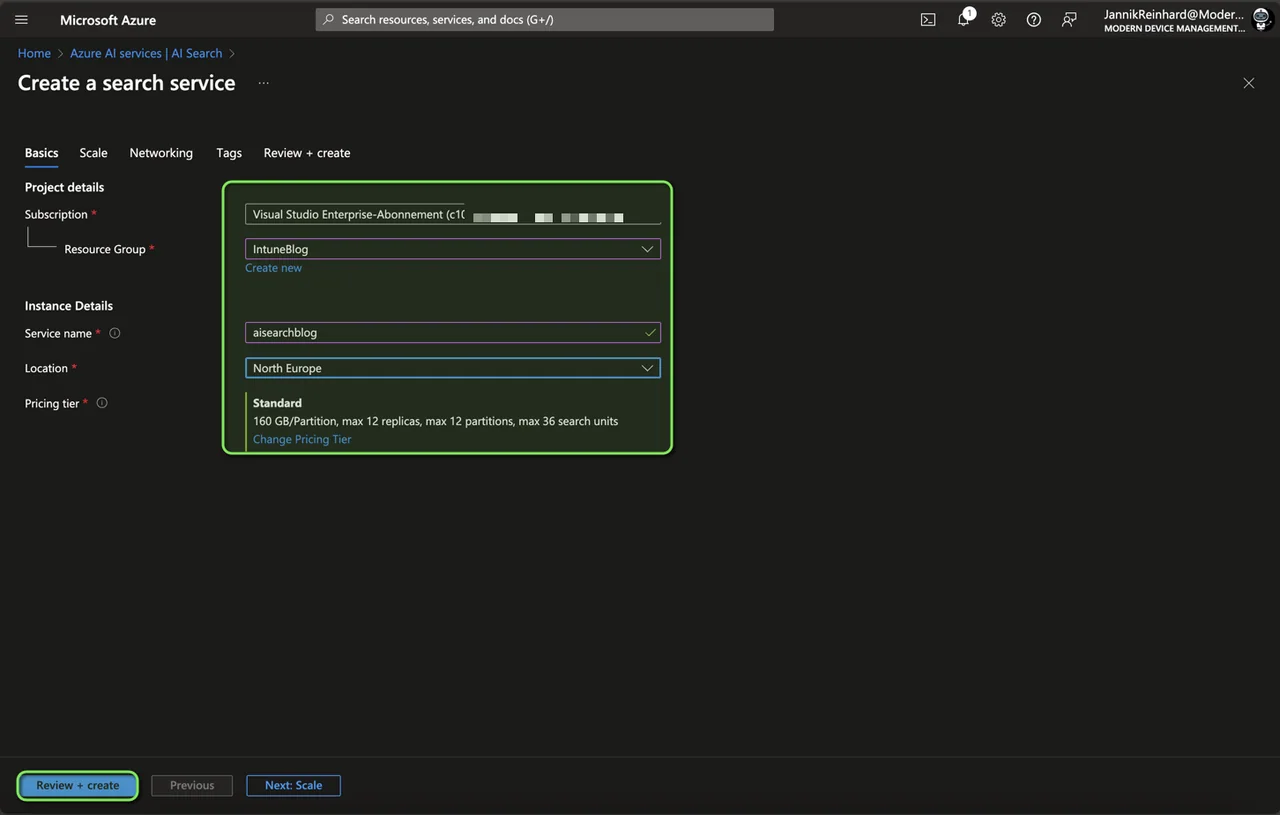Click the Next: Scale button

coord(293,786)
